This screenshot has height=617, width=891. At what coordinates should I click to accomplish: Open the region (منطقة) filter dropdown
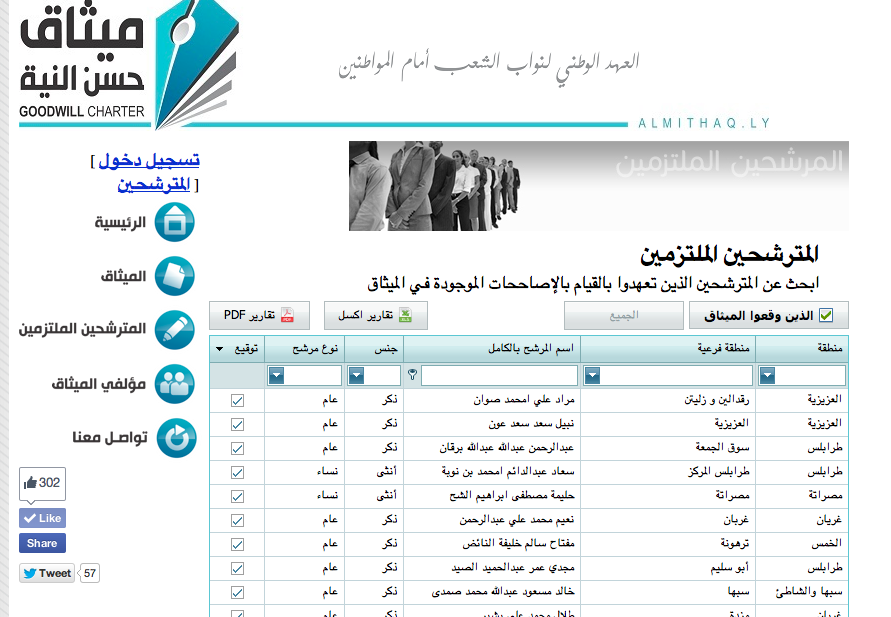click(768, 376)
